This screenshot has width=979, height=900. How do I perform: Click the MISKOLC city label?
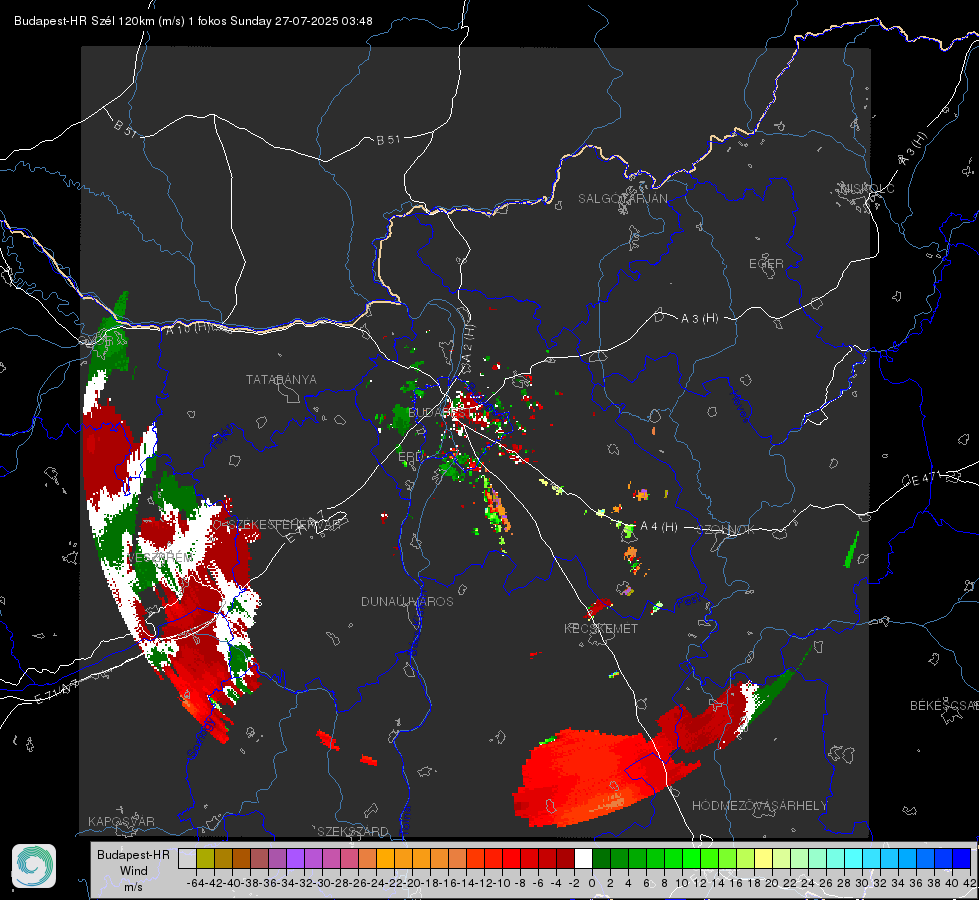pyautogui.click(x=867, y=189)
